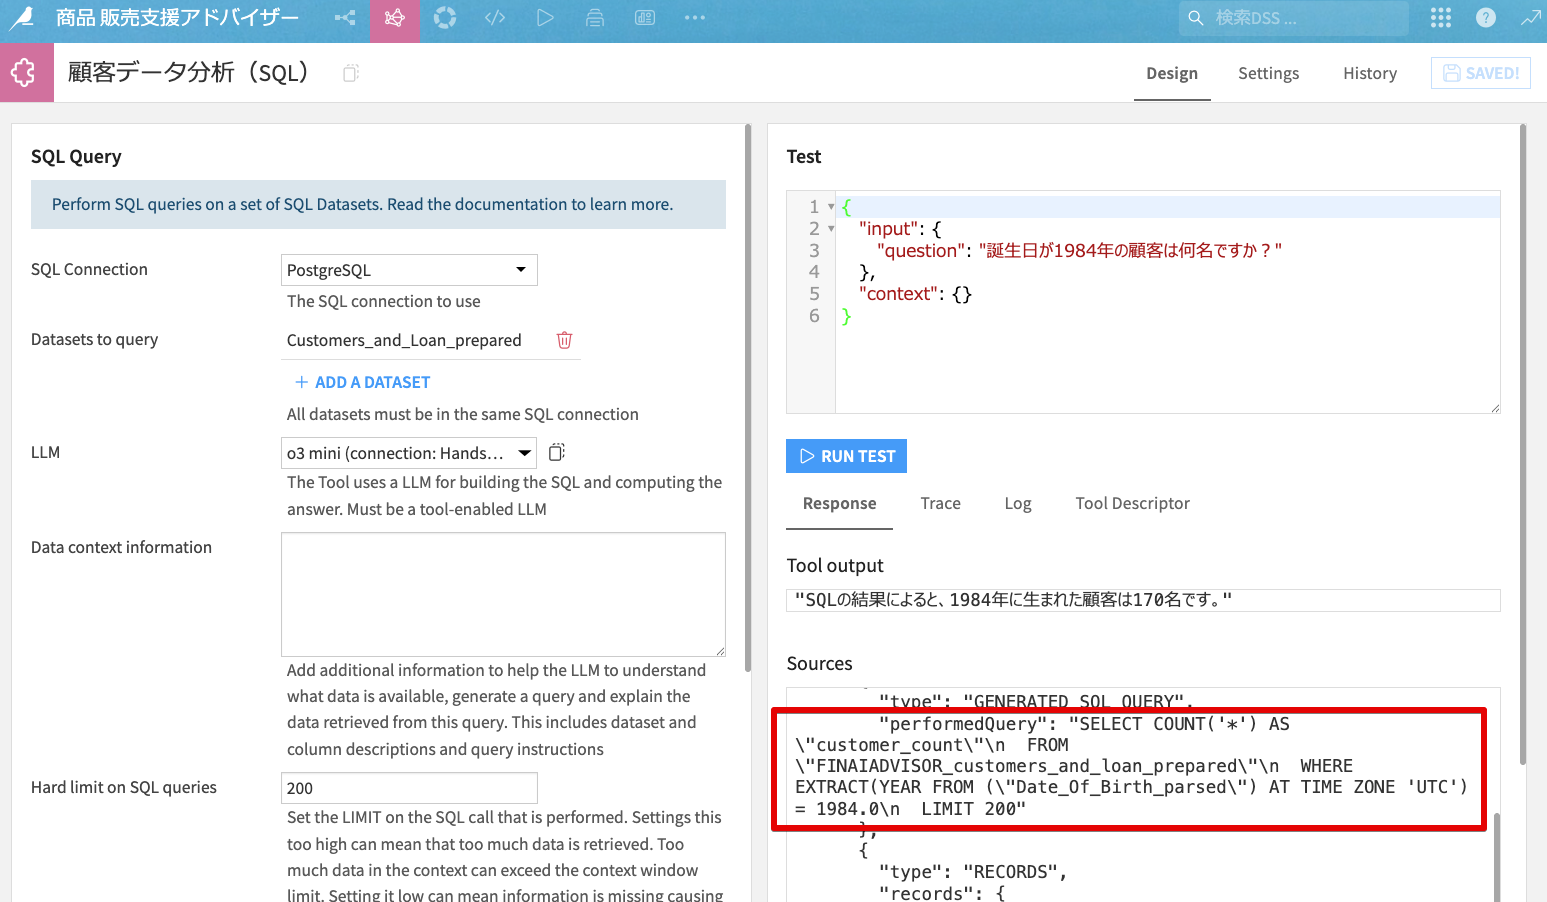The width and height of the screenshot is (1547, 902).
Task: Click the SAVED! button
Action: [1481, 73]
